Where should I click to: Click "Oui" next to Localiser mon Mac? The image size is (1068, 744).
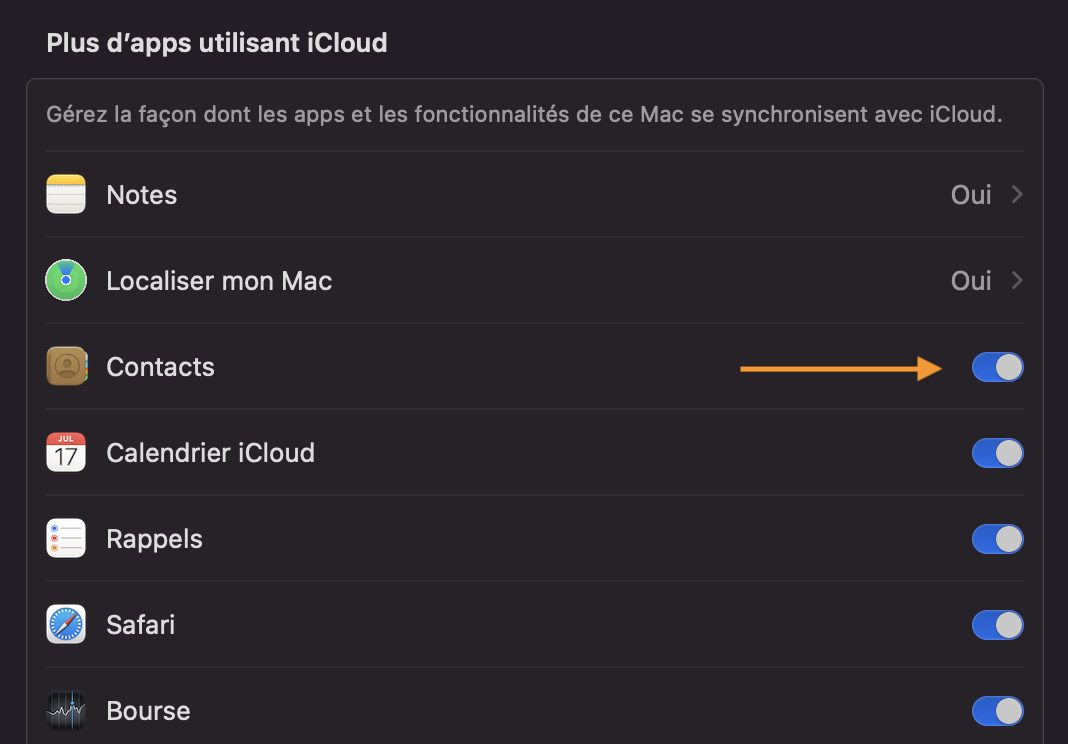click(x=971, y=280)
